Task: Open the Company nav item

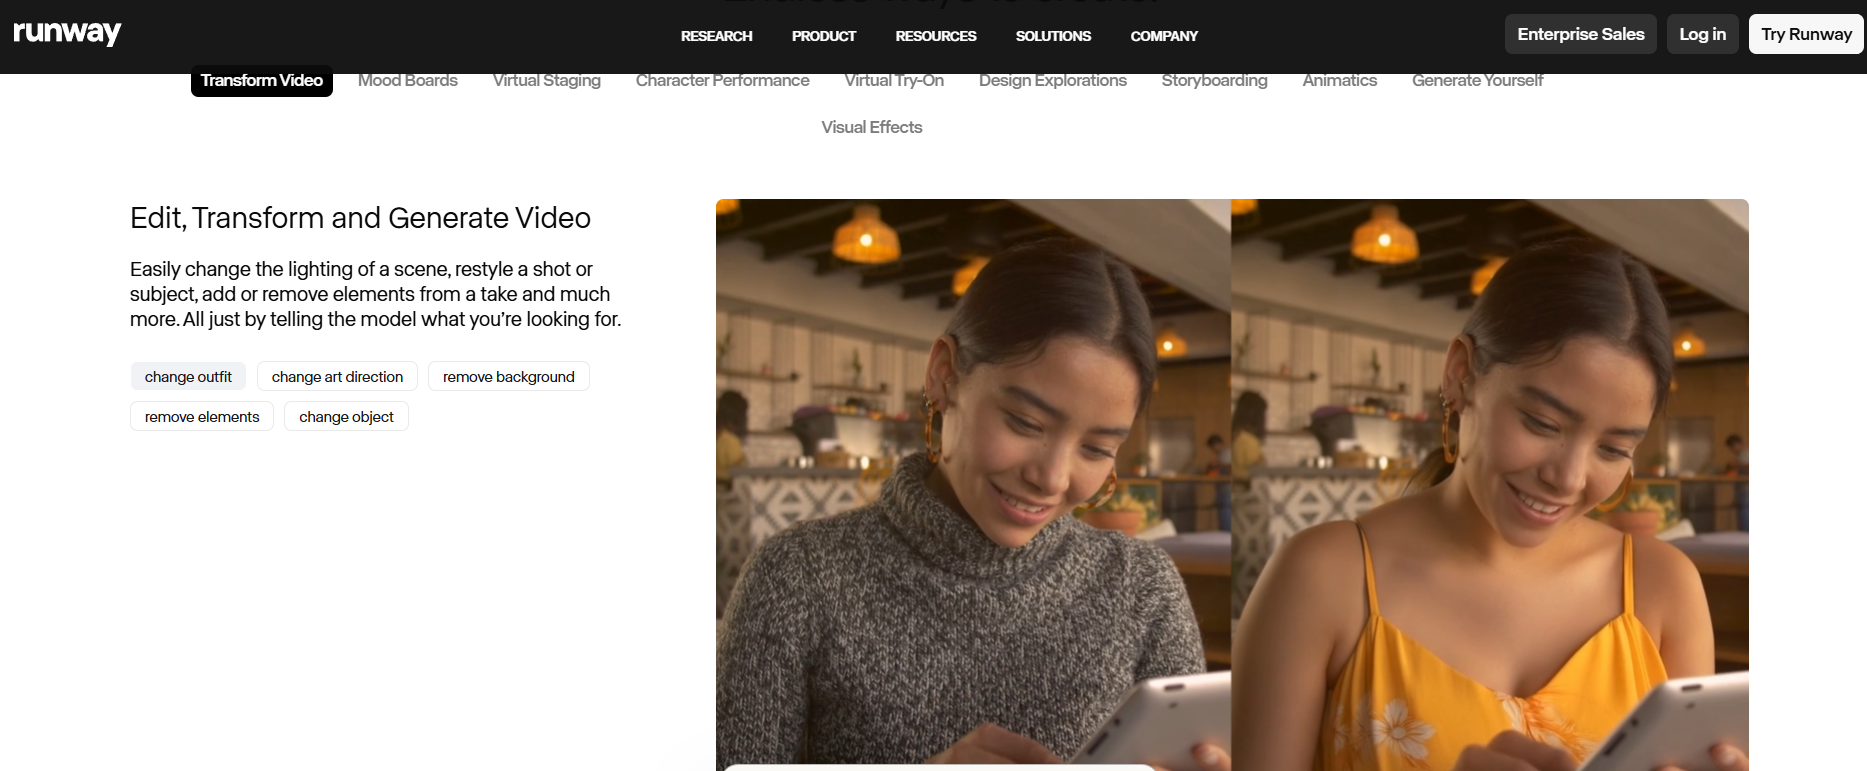Action: tap(1163, 36)
